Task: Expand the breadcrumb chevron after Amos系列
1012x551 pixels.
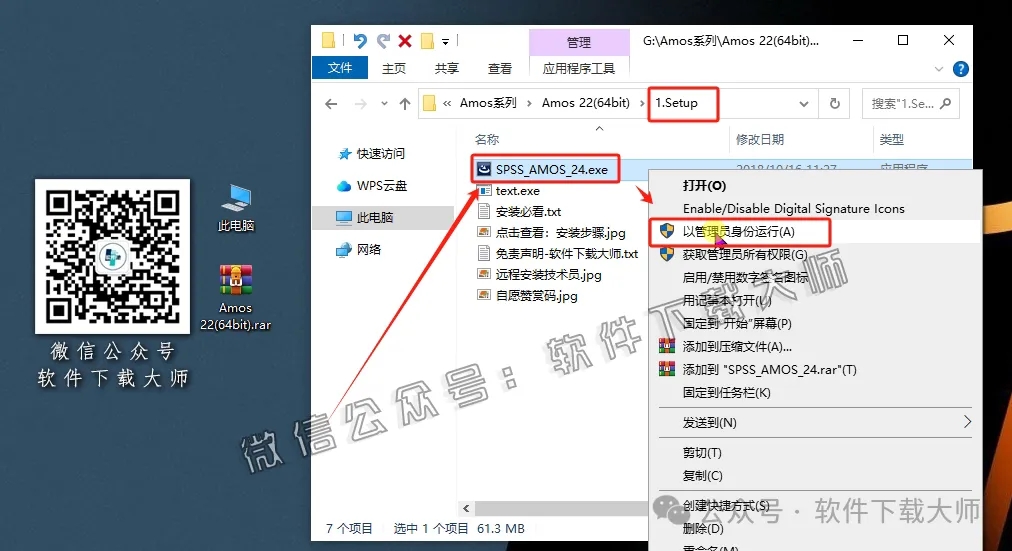Action: [529, 104]
